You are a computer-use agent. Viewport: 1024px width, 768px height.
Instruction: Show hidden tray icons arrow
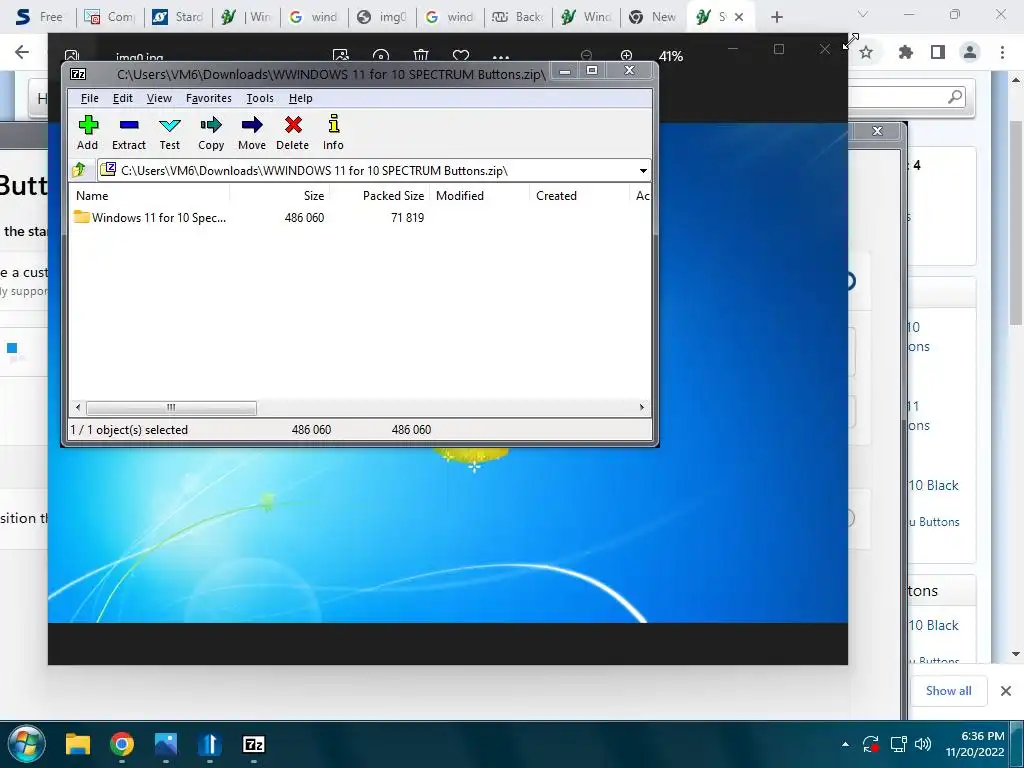845,744
